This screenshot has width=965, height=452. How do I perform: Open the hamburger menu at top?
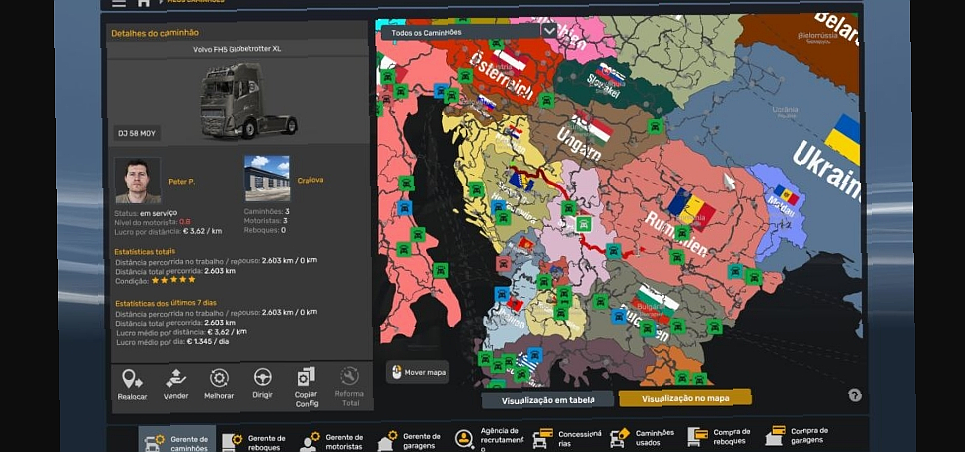119,3
